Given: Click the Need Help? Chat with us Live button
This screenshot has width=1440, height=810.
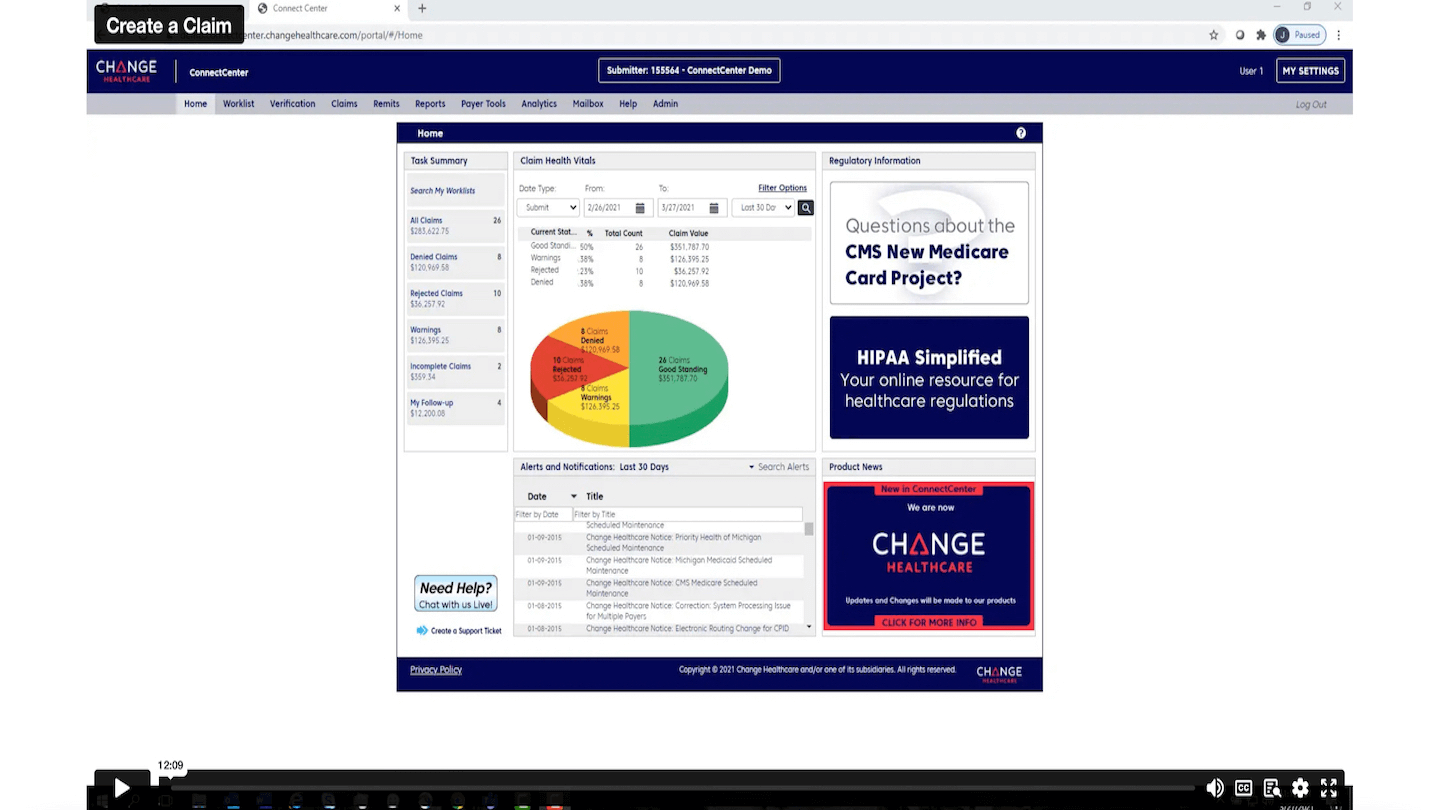Looking at the screenshot, I should (x=456, y=594).
